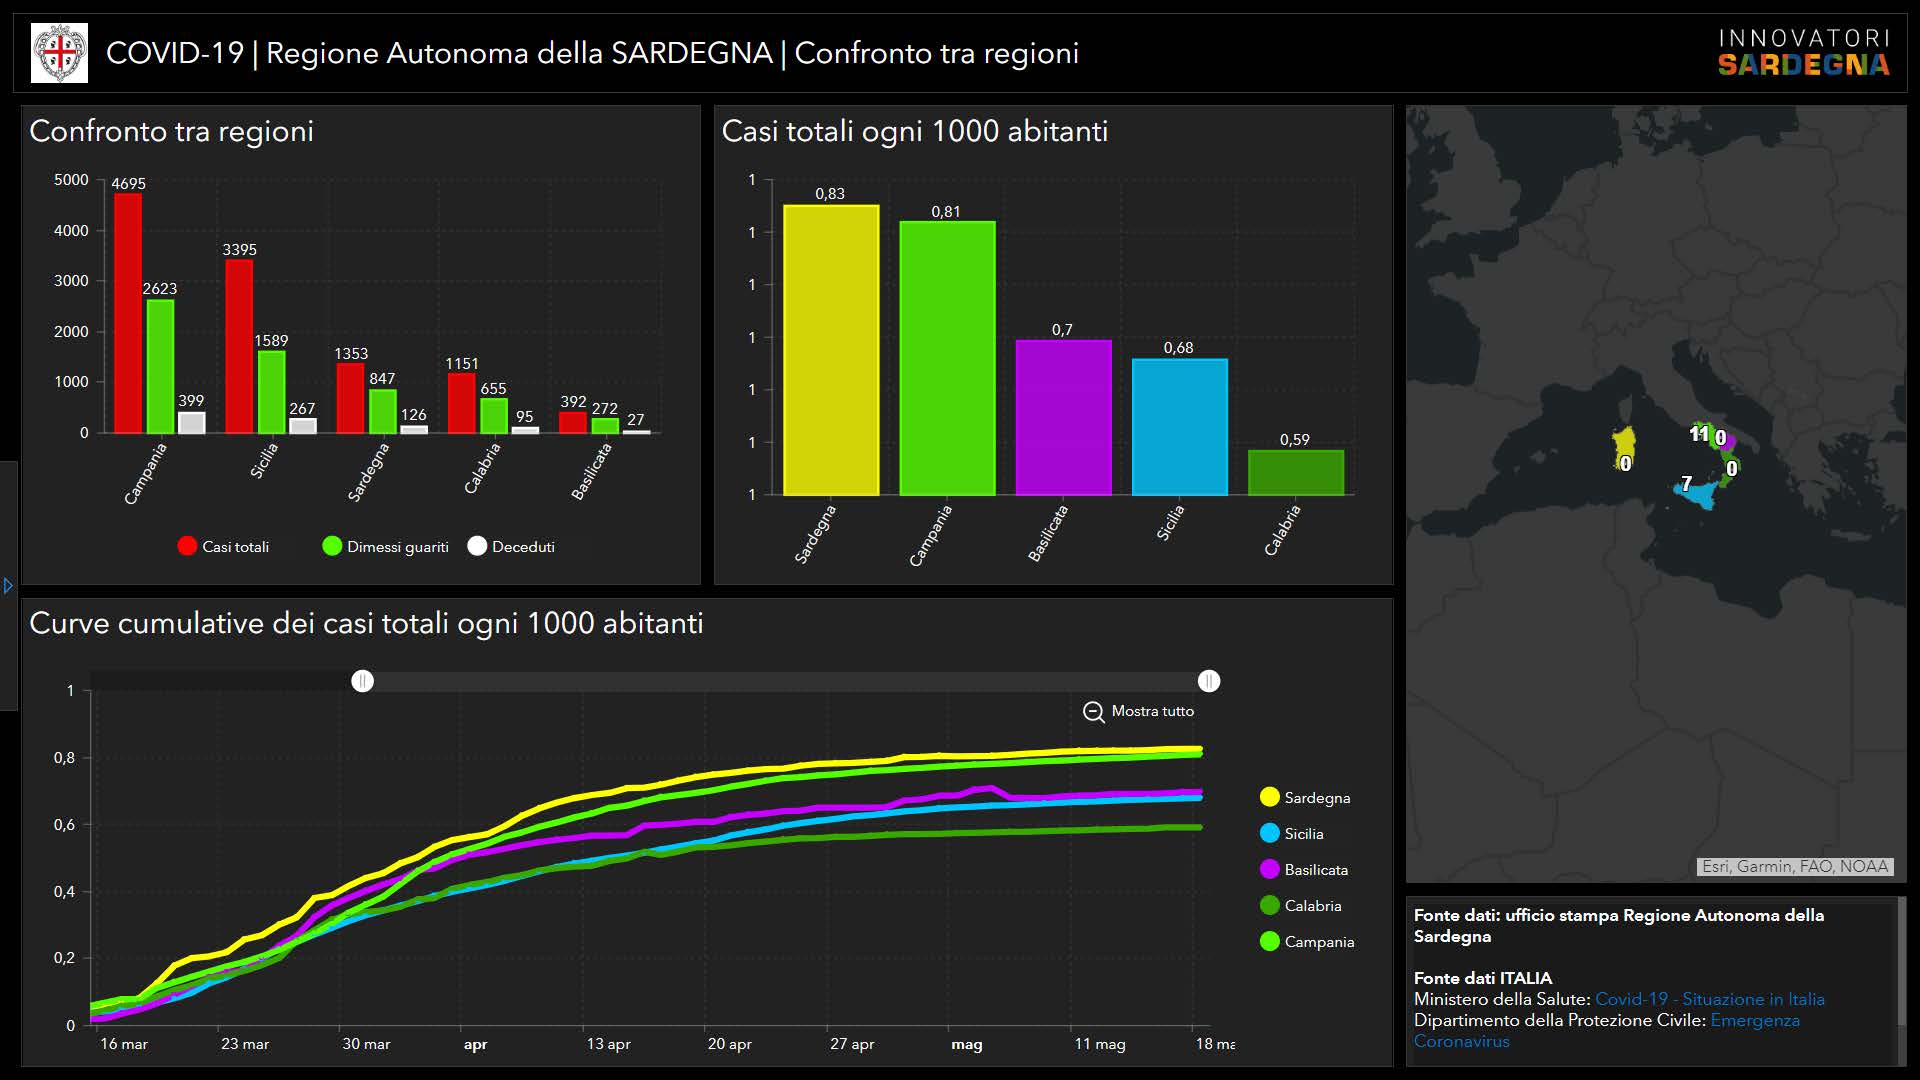Toggle the Dimessi guariti legend series
The height and width of the screenshot is (1080, 1920).
click(332, 546)
